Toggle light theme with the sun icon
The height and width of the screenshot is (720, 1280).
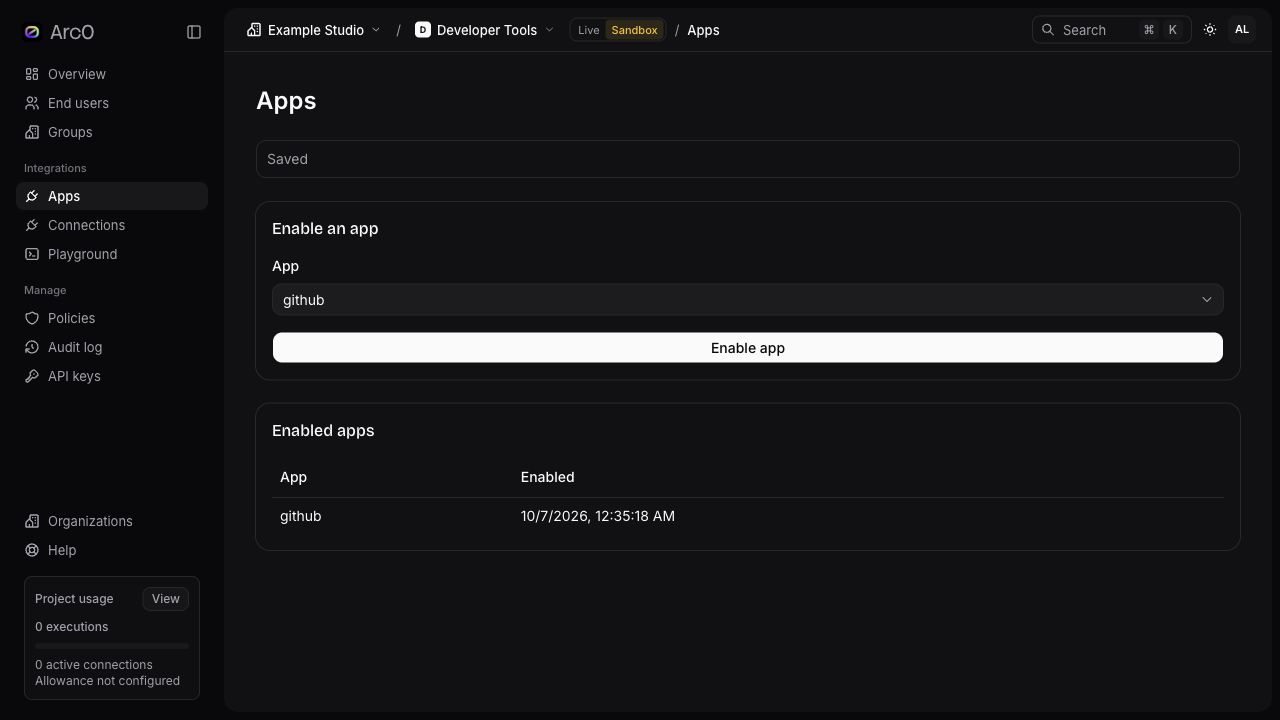(1210, 30)
